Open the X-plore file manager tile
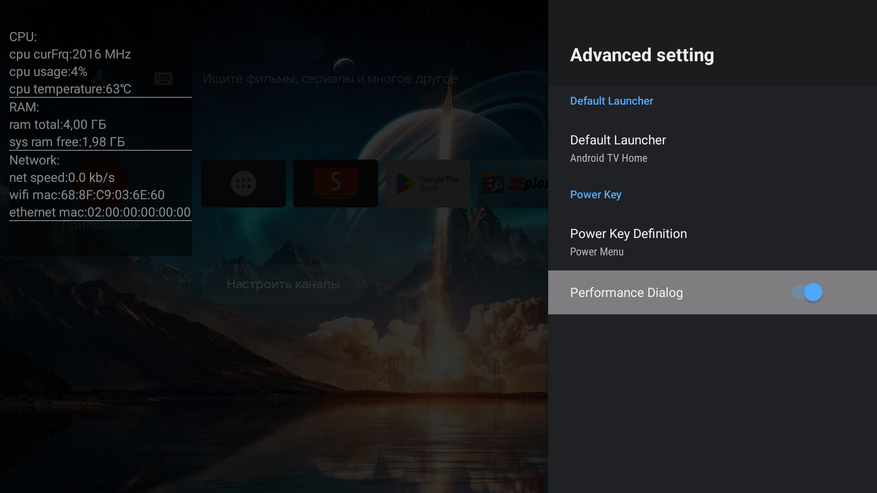 coord(513,184)
